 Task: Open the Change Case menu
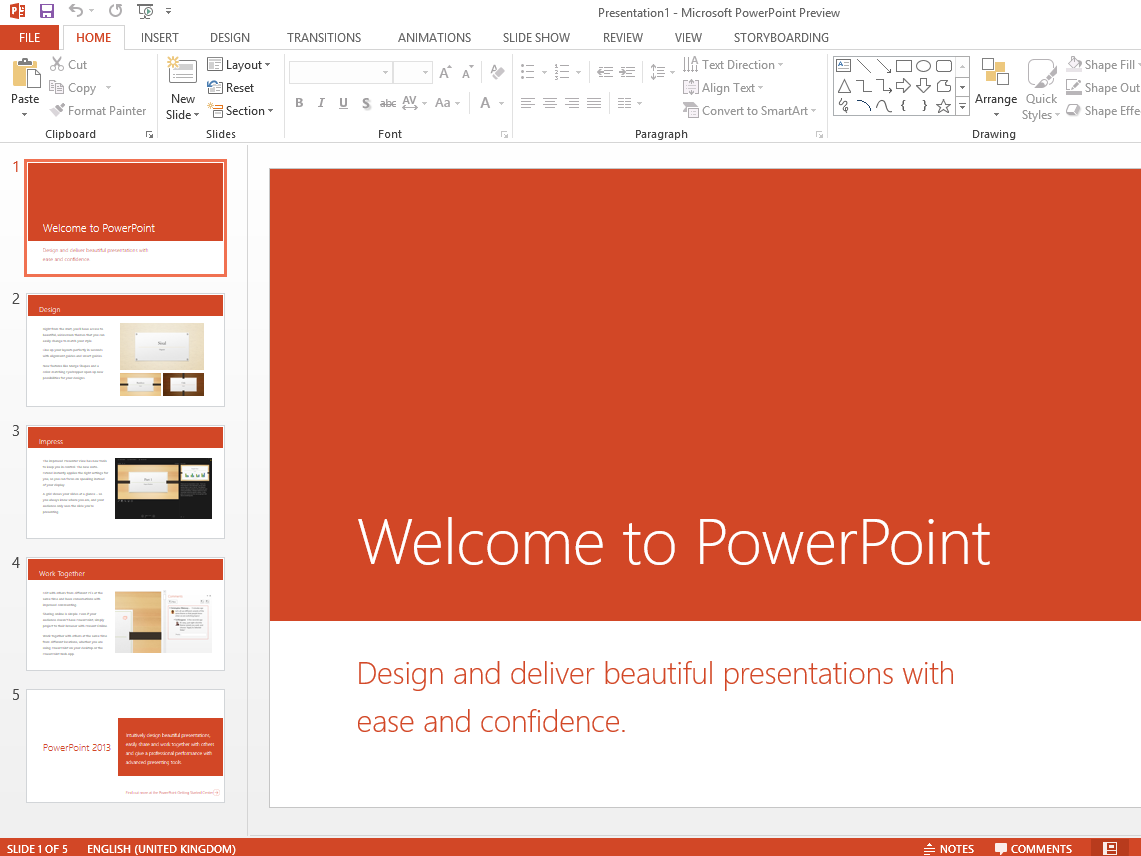click(448, 103)
